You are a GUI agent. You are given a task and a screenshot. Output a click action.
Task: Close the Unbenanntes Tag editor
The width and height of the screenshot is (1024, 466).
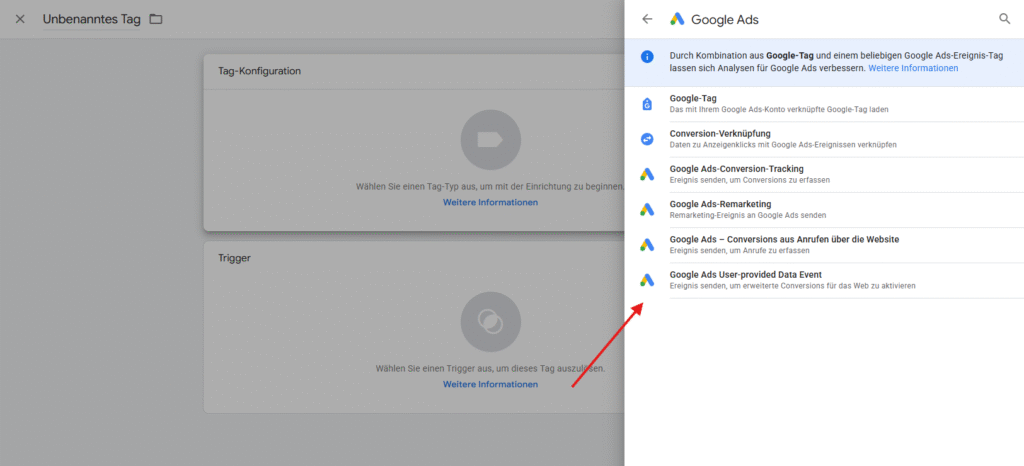pyautogui.click(x=20, y=19)
